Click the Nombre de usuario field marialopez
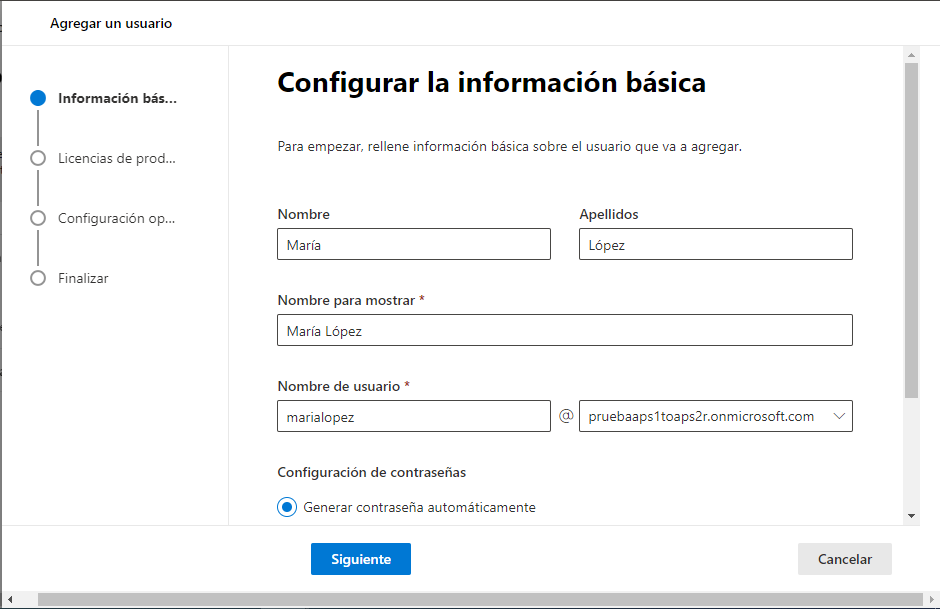The width and height of the screenshot is (940, 609). 414,416
